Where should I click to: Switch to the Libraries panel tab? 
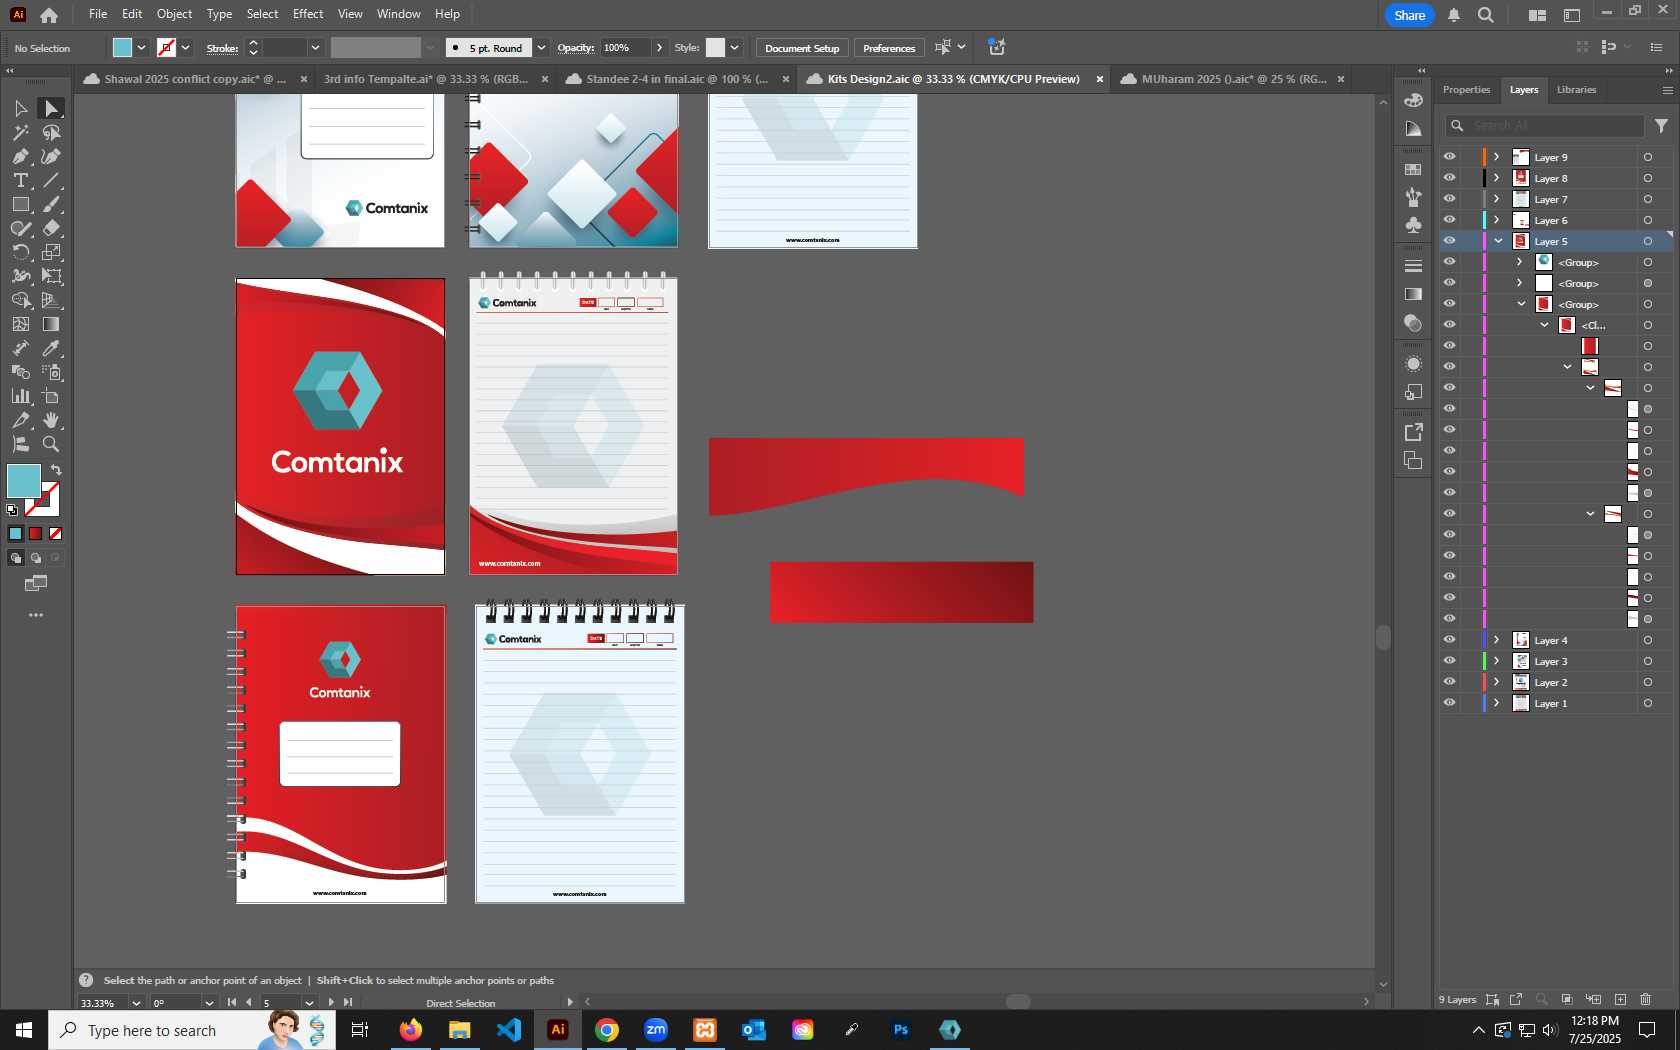tap(1576, 90)
